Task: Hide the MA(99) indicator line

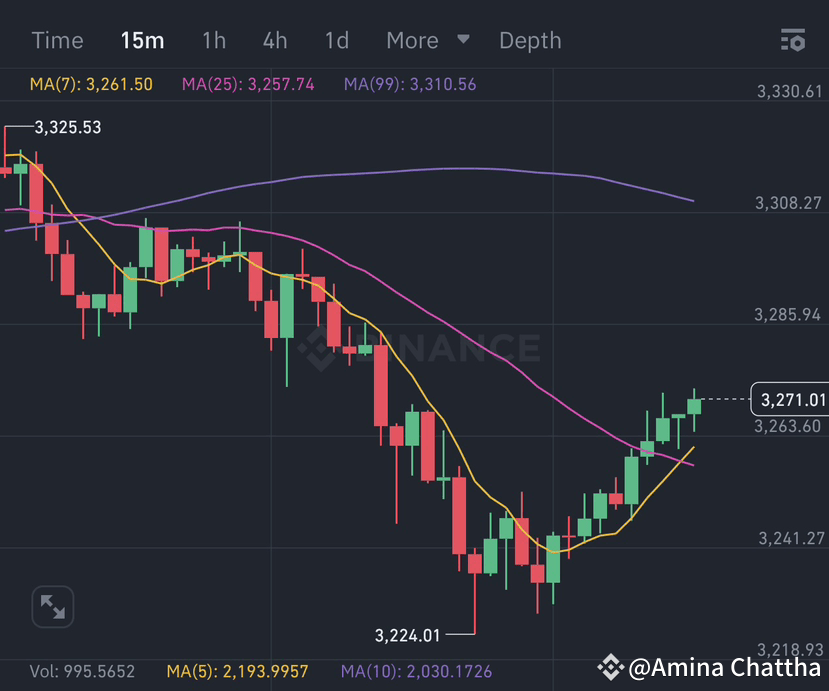Action: point(409,85)
